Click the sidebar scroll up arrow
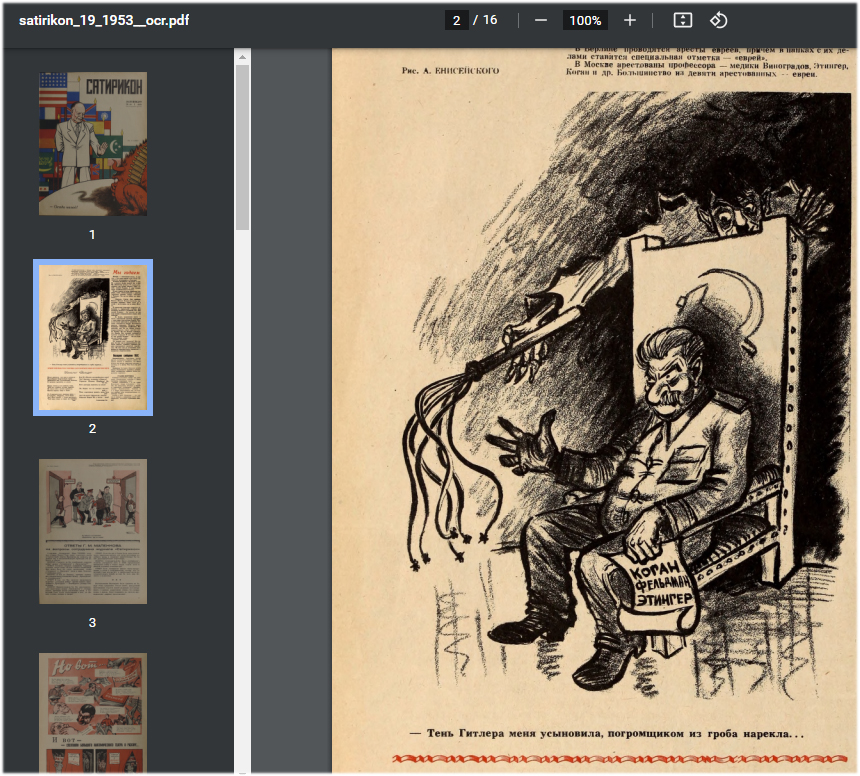The width and height of the screenshot is (860, 776). pos(242,56)
